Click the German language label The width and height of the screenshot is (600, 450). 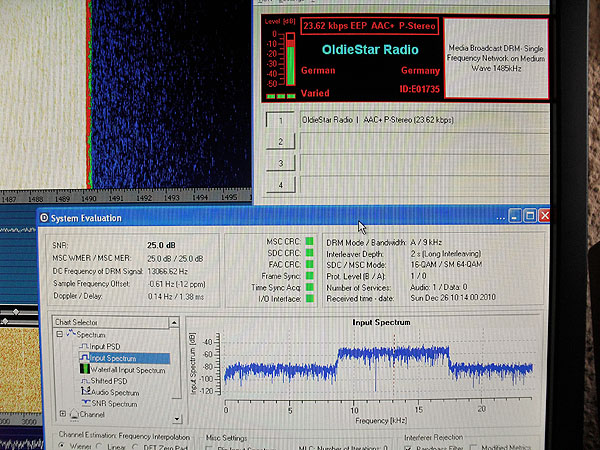[x=318, y=70]
